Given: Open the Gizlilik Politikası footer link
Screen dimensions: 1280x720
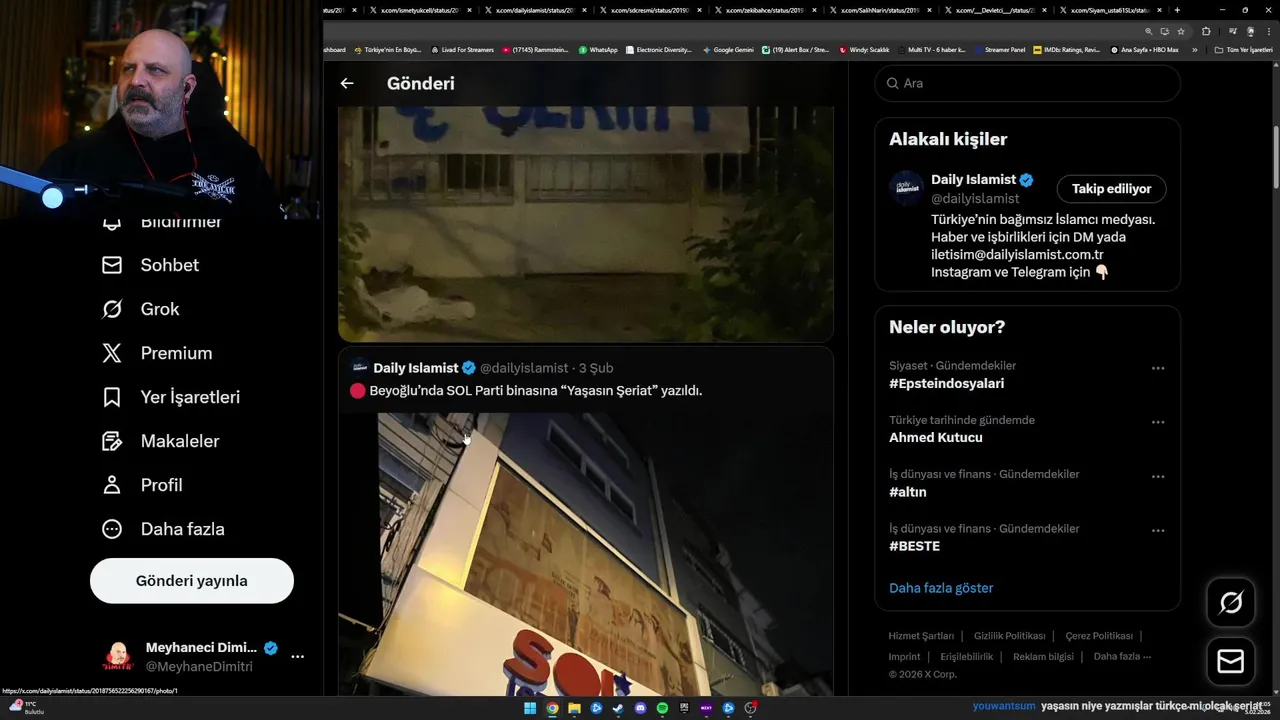Looking at the screenshot, I should 1009,636.
